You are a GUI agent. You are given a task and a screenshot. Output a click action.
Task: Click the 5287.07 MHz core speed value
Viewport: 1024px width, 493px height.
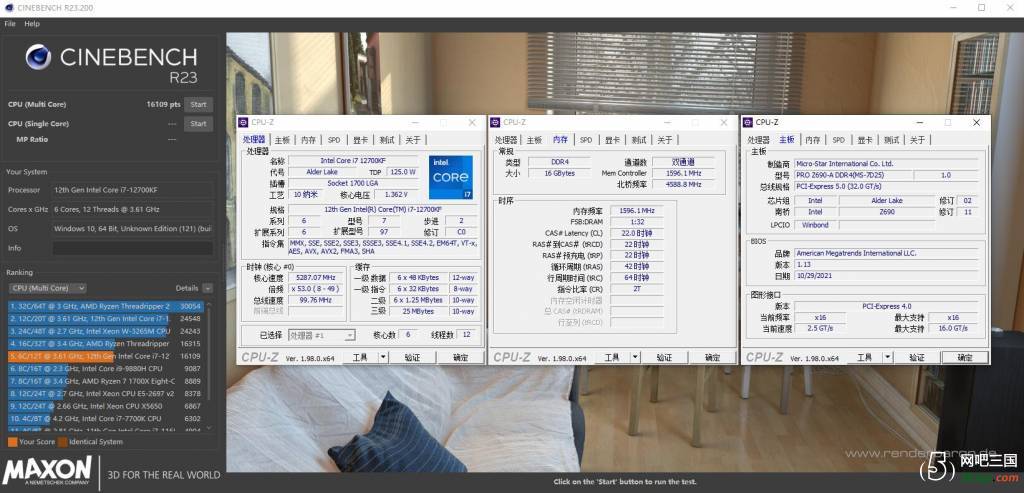pyautogui.click(x=316, y=278)
